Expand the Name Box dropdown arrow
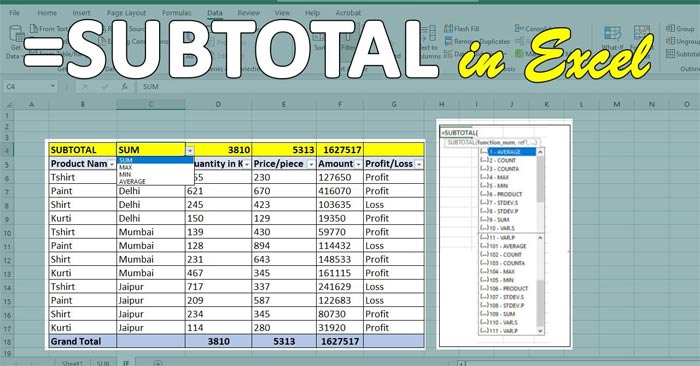Image resolution: width=700 pixels, height=366 pixels. [x=53, y=87]
